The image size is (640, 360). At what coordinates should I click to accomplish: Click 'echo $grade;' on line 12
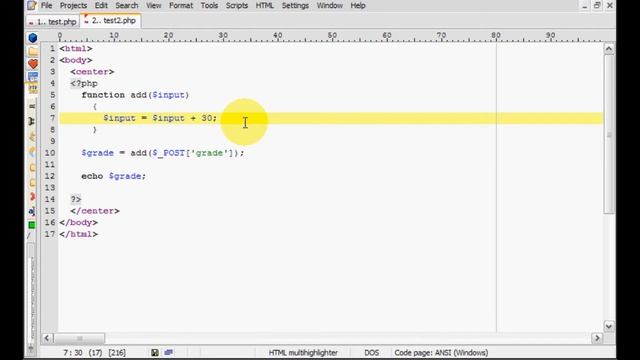coord(113,176)
